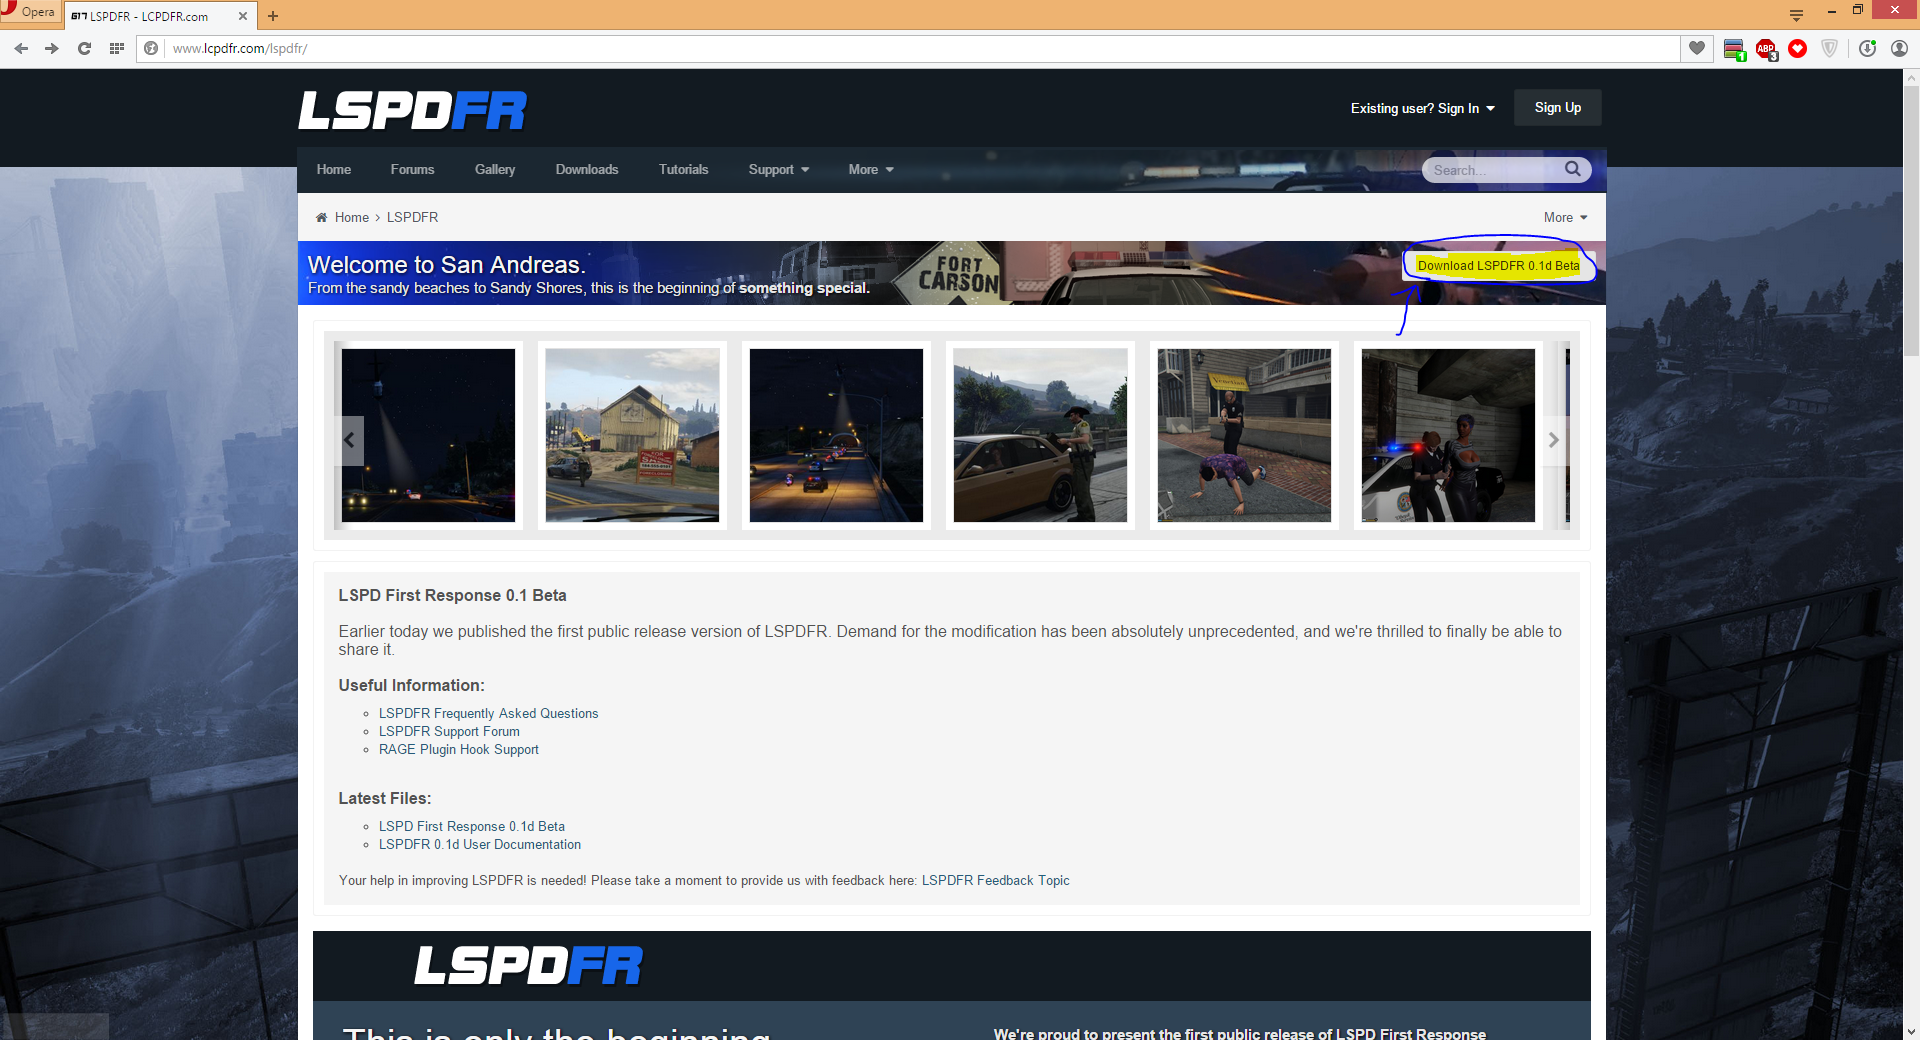Open the Home navigation item
Viewport: 1920px width, 1040px height.
[334, 170]
